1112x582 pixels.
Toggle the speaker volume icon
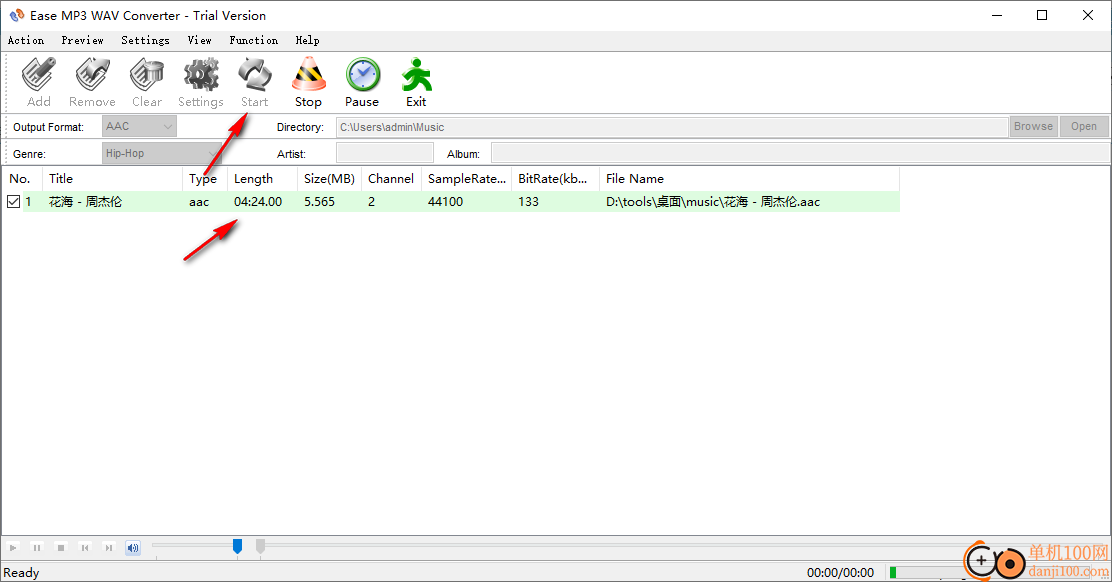[133, 547]
